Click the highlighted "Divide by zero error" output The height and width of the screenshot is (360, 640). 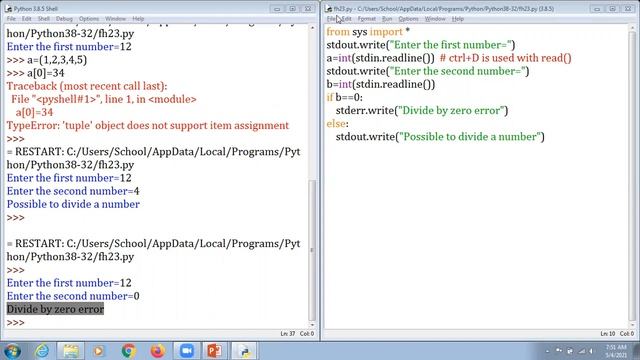click(x=55, y=309)
